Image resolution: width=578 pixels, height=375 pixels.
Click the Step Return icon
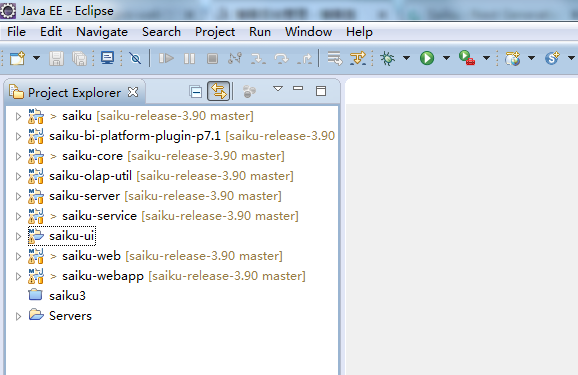click(x=304, y=58)
